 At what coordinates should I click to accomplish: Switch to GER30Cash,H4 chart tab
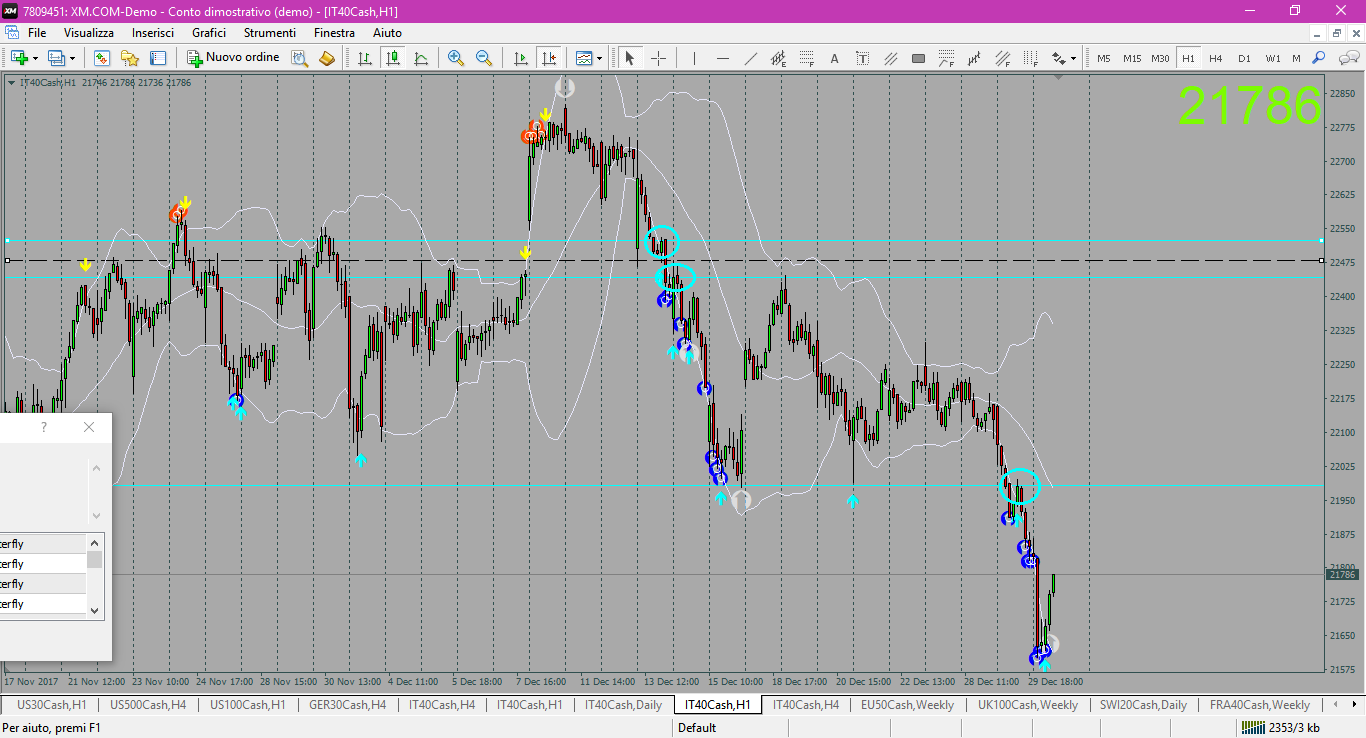tap(348, 705)
